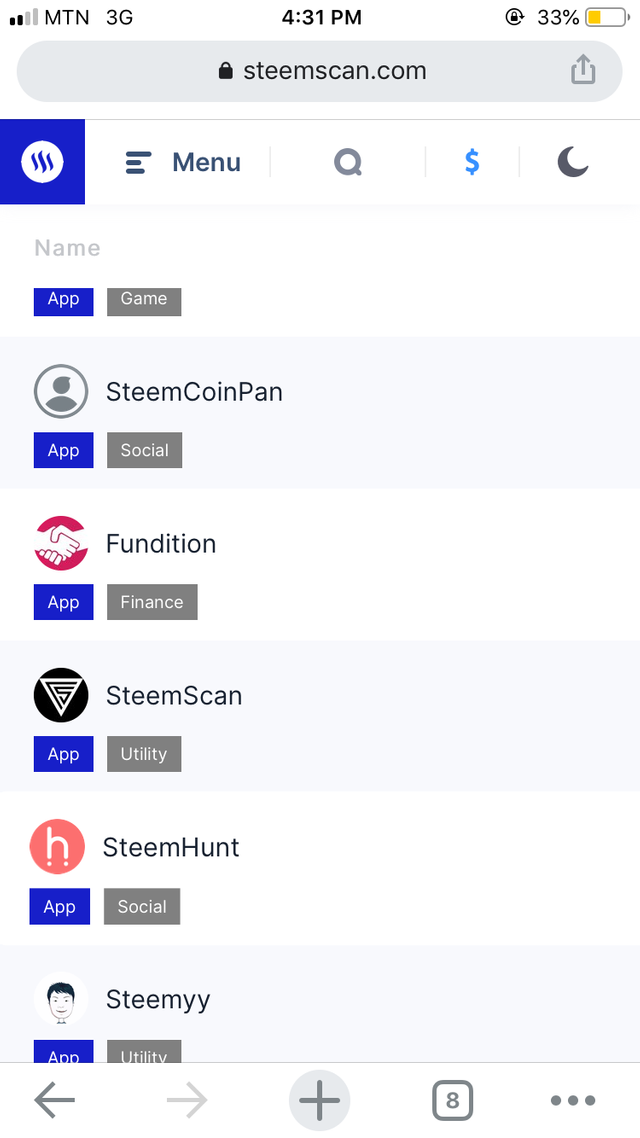
Task: Open the tab switcher showing 8 tabs
Action: click(452, 1101)
